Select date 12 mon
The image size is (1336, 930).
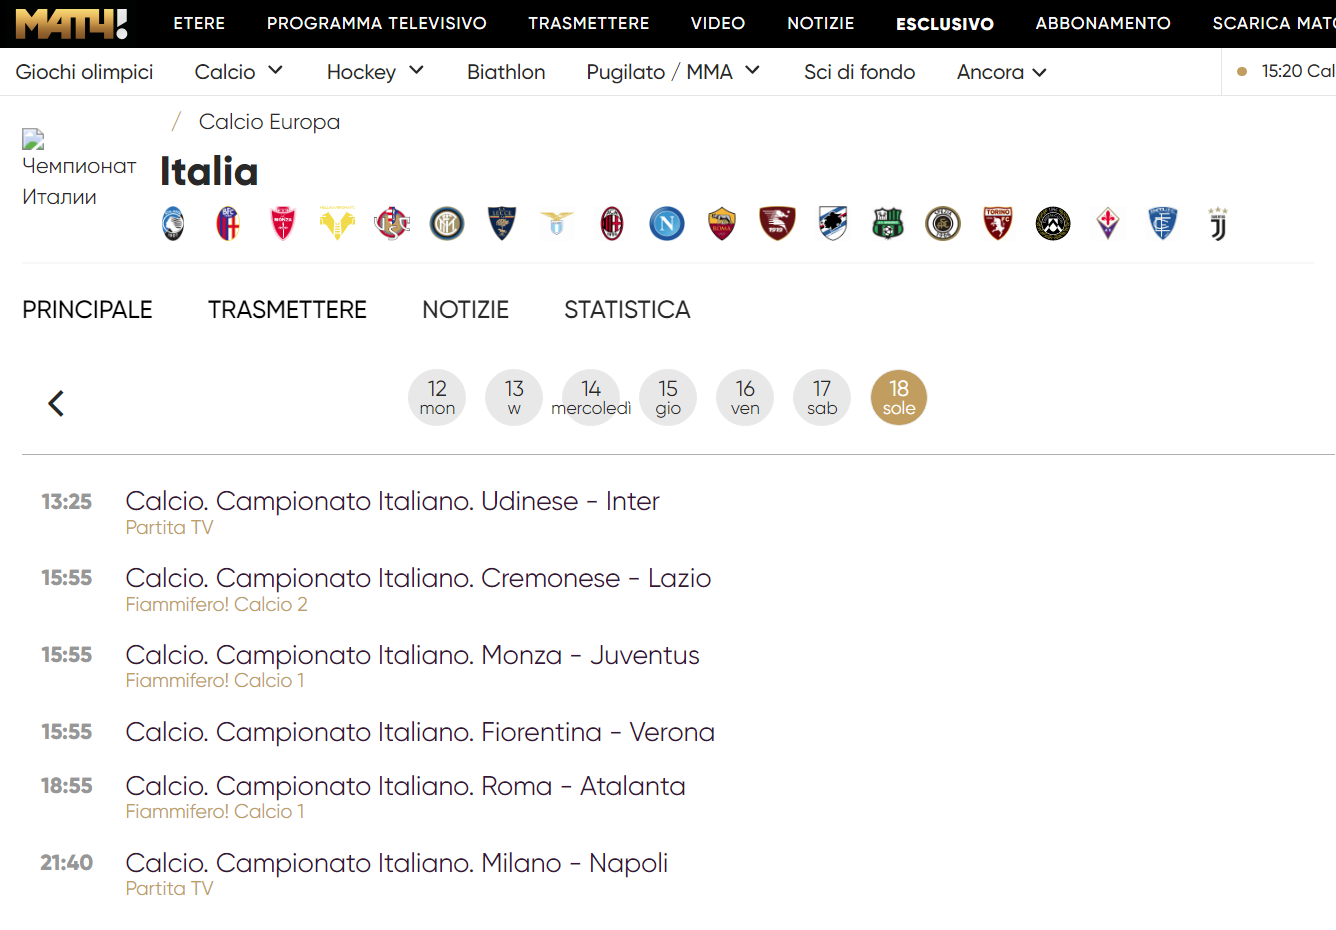(437, 397)
